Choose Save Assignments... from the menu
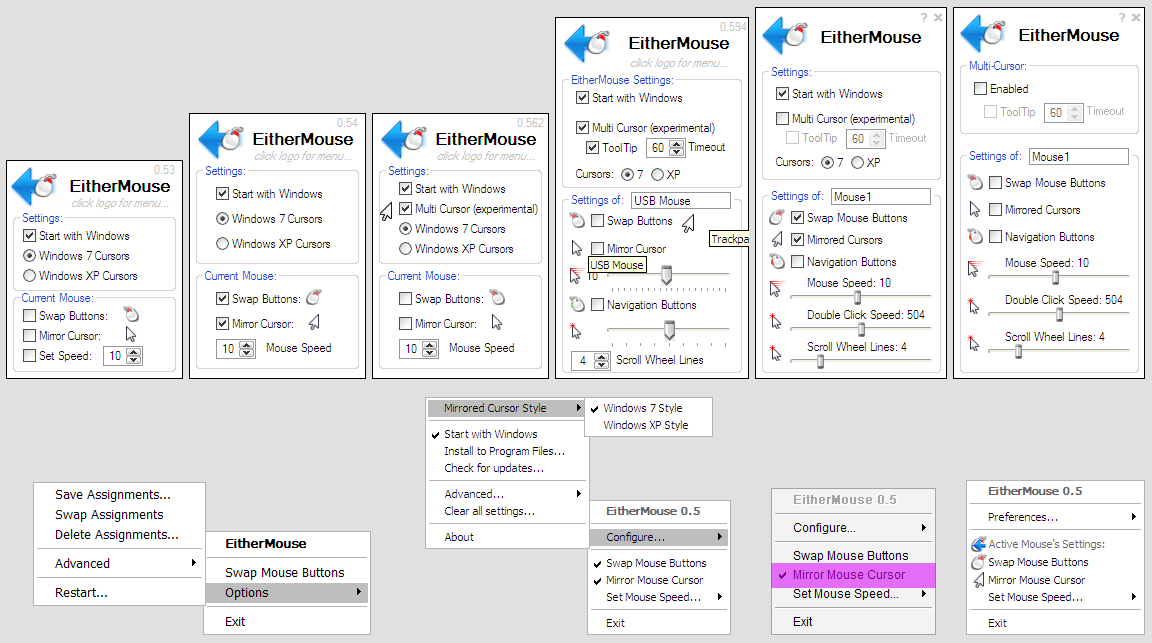 tap(112, 494)
